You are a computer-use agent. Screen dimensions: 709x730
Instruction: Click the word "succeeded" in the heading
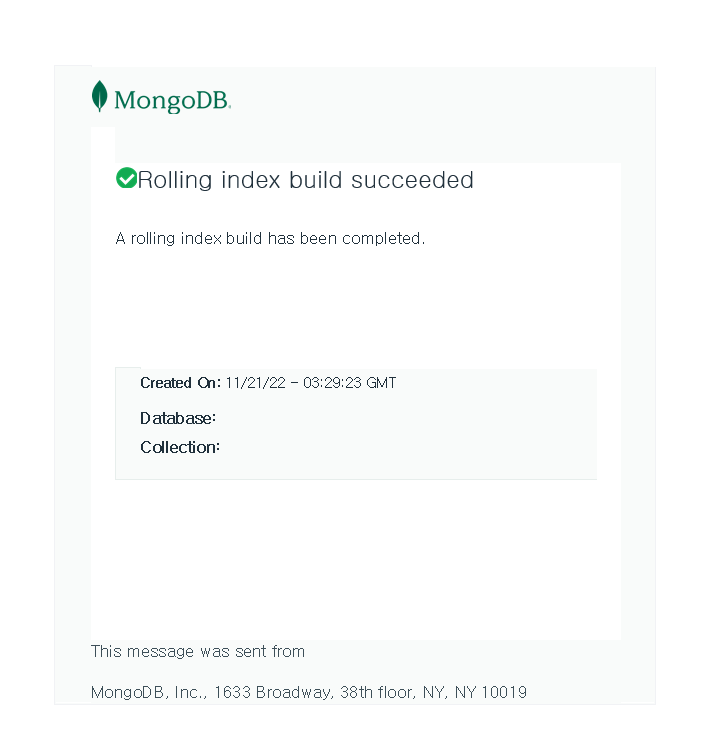[x=412, y=180]
